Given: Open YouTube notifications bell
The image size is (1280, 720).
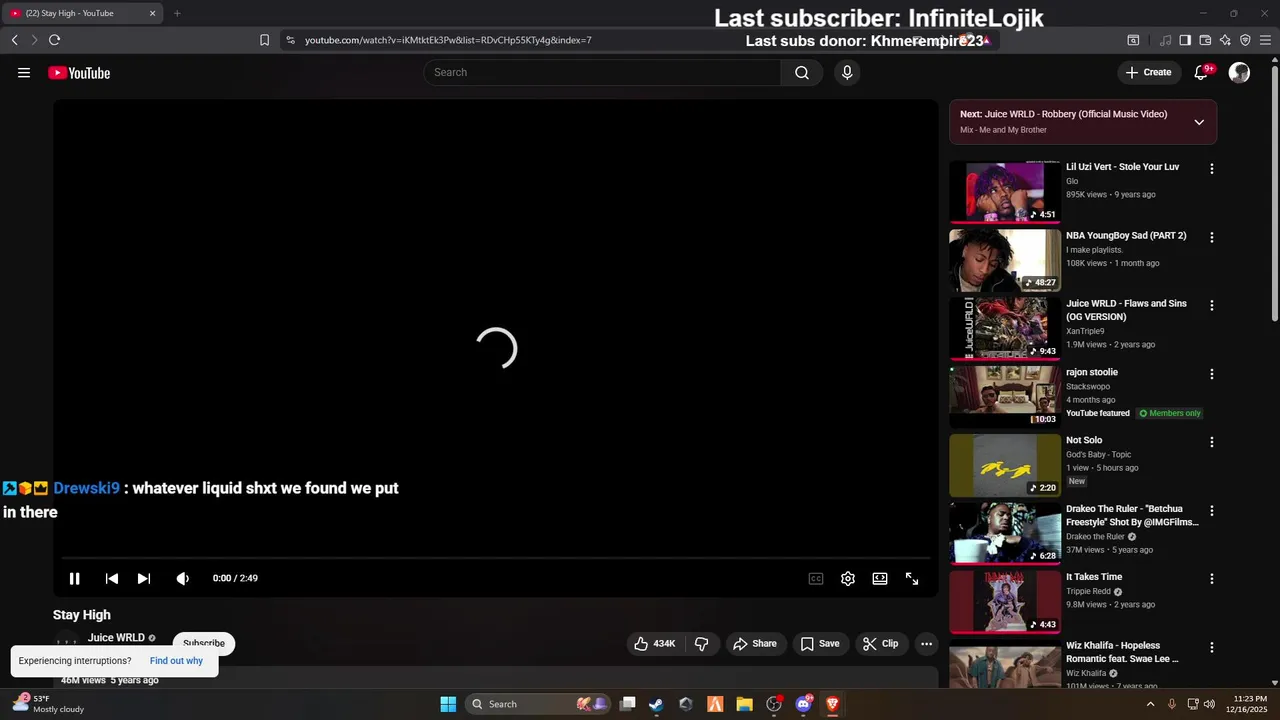Looking at the screenshot, I should 1201,72.
